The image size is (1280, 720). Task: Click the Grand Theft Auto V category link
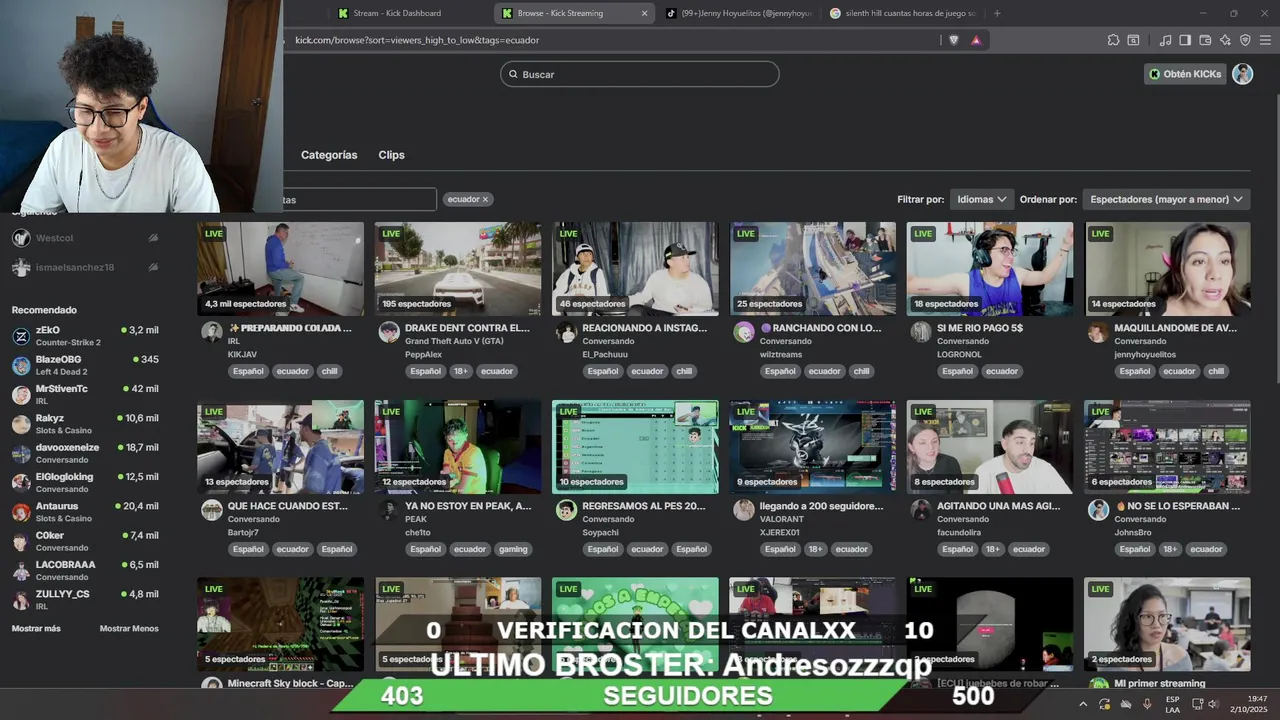click(x=453, y=341)
